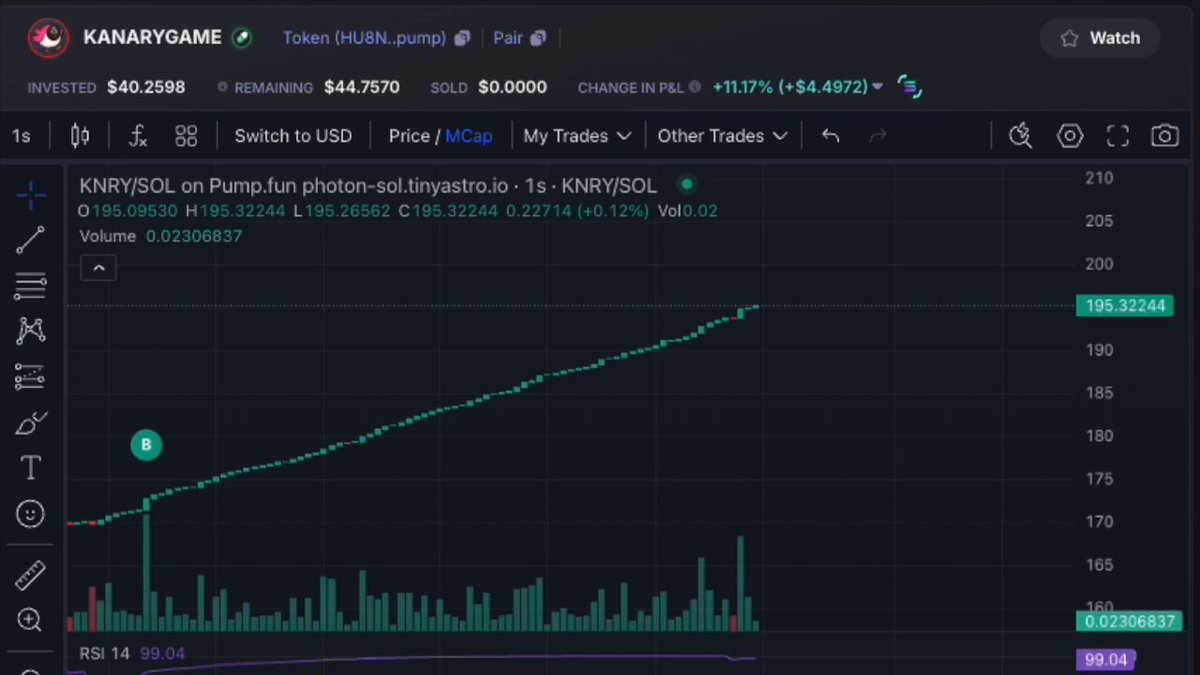This screenshot has width=1200, height=675.
Task: Click the Solana icon beside P&L
Action: coord(908,87)
